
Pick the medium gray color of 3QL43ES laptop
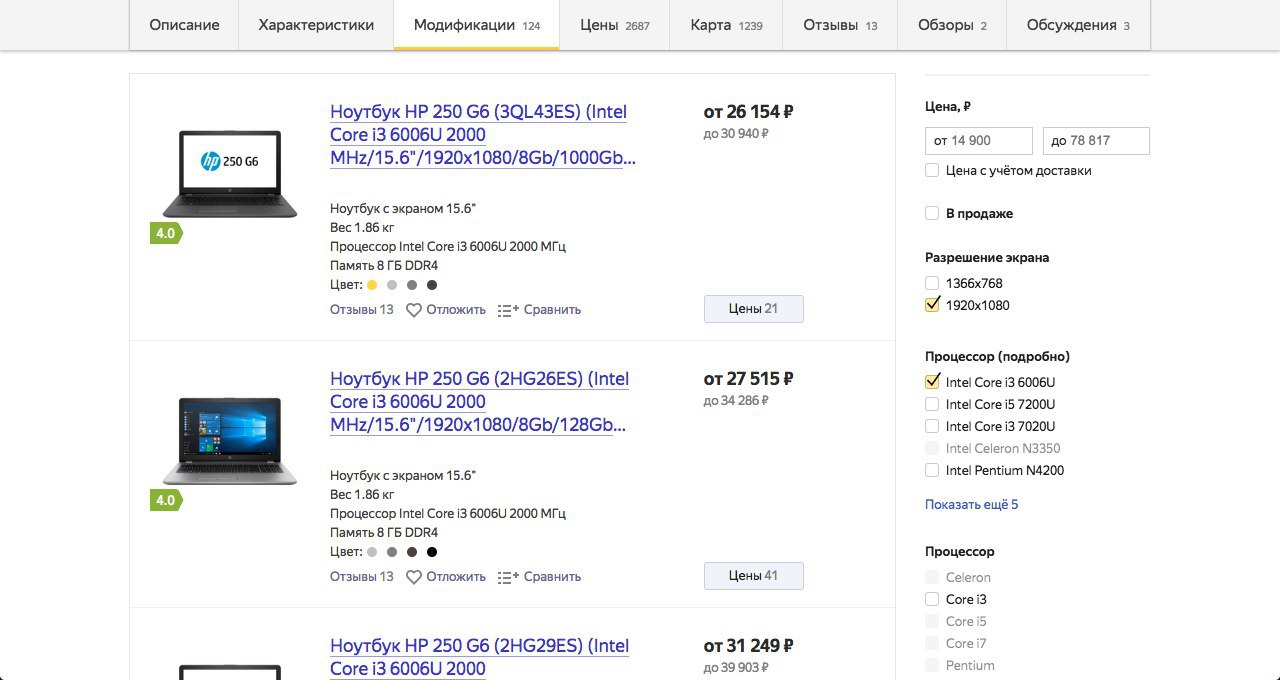[x=412, y=285]
